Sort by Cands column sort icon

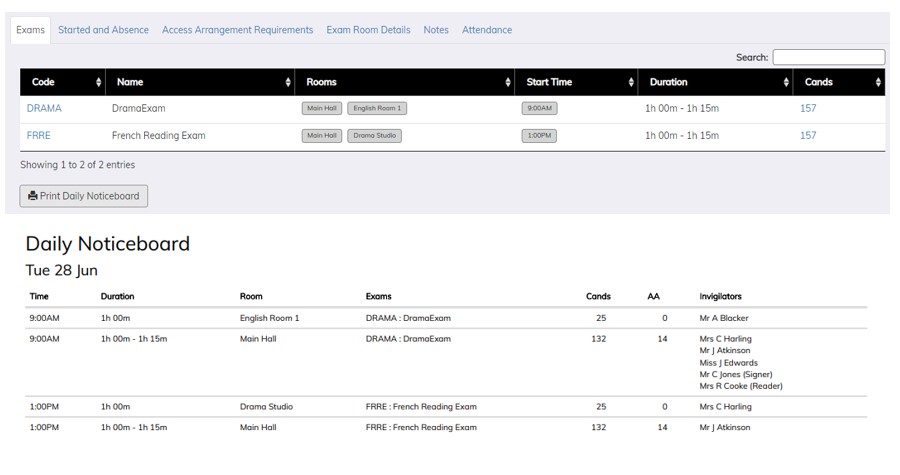tap(878, 82)
